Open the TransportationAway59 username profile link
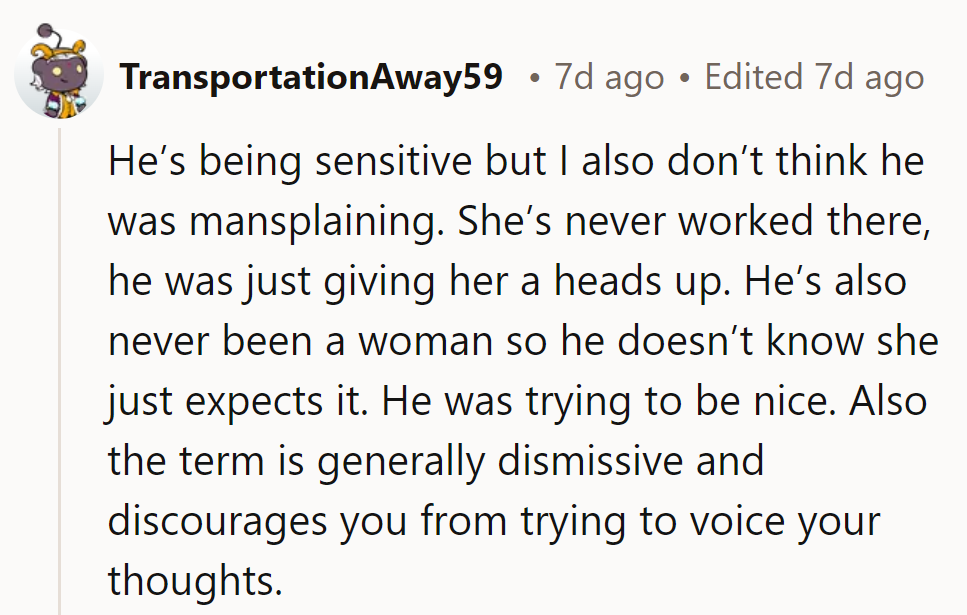 (311, 77)
